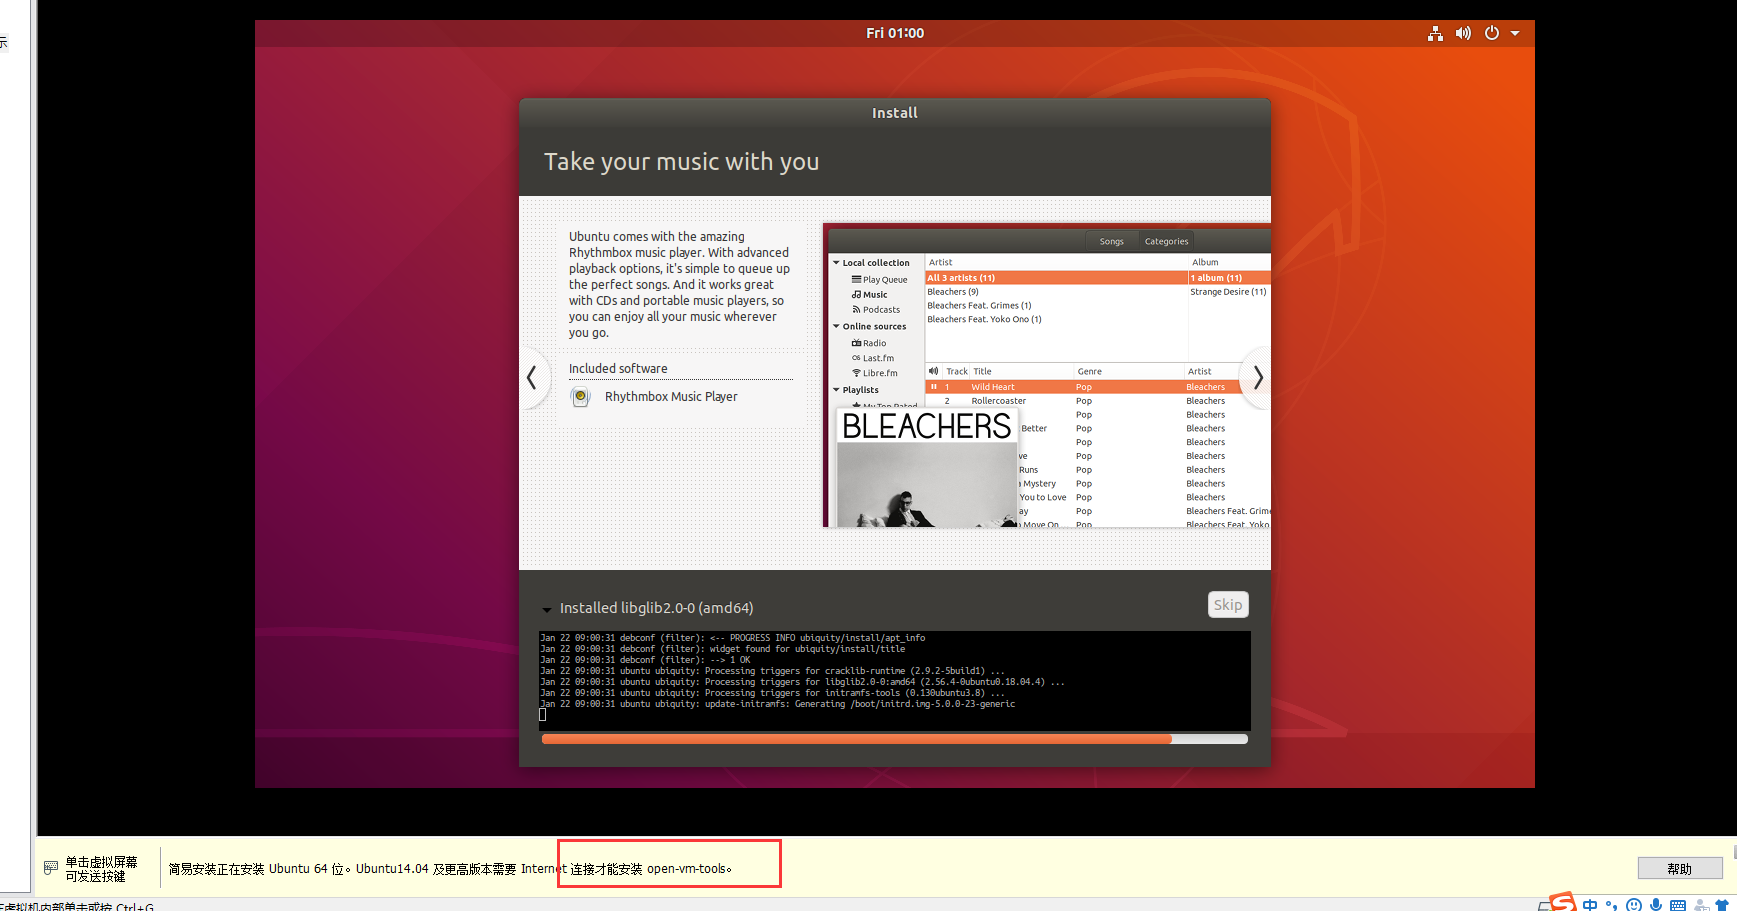
Task: Click the network icon in the top bar
Action: [1436, 33]
